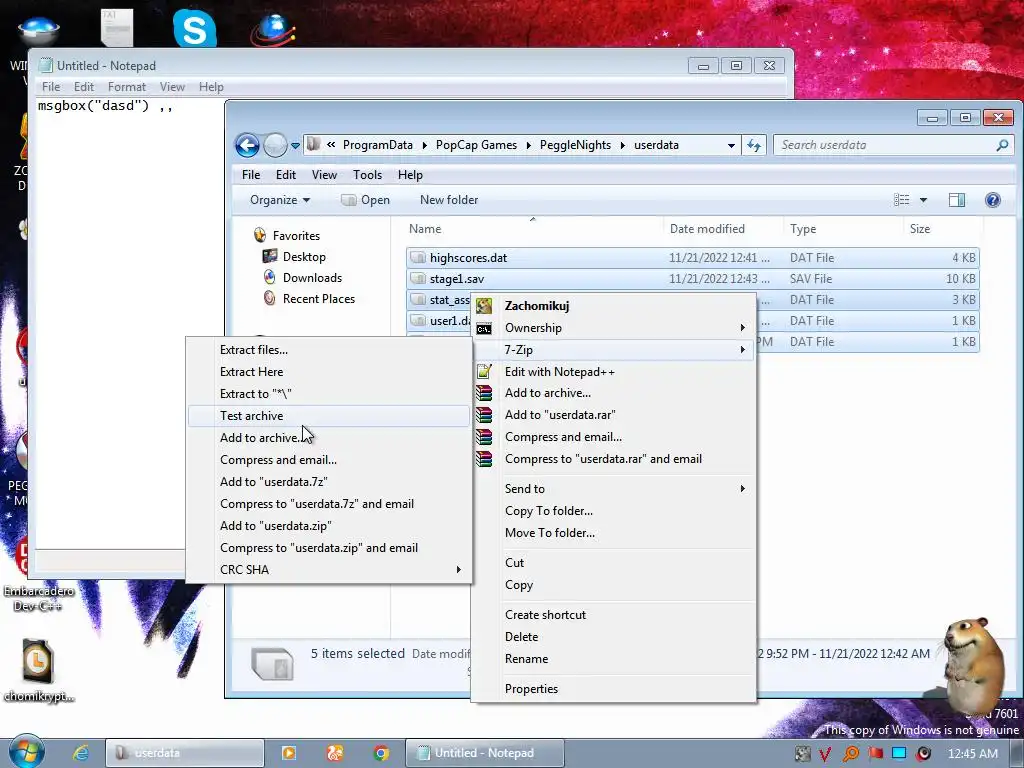Screen dimensions: 1024x768
Task: Click Cut in the context menu
Action: (x=614, y=562)
